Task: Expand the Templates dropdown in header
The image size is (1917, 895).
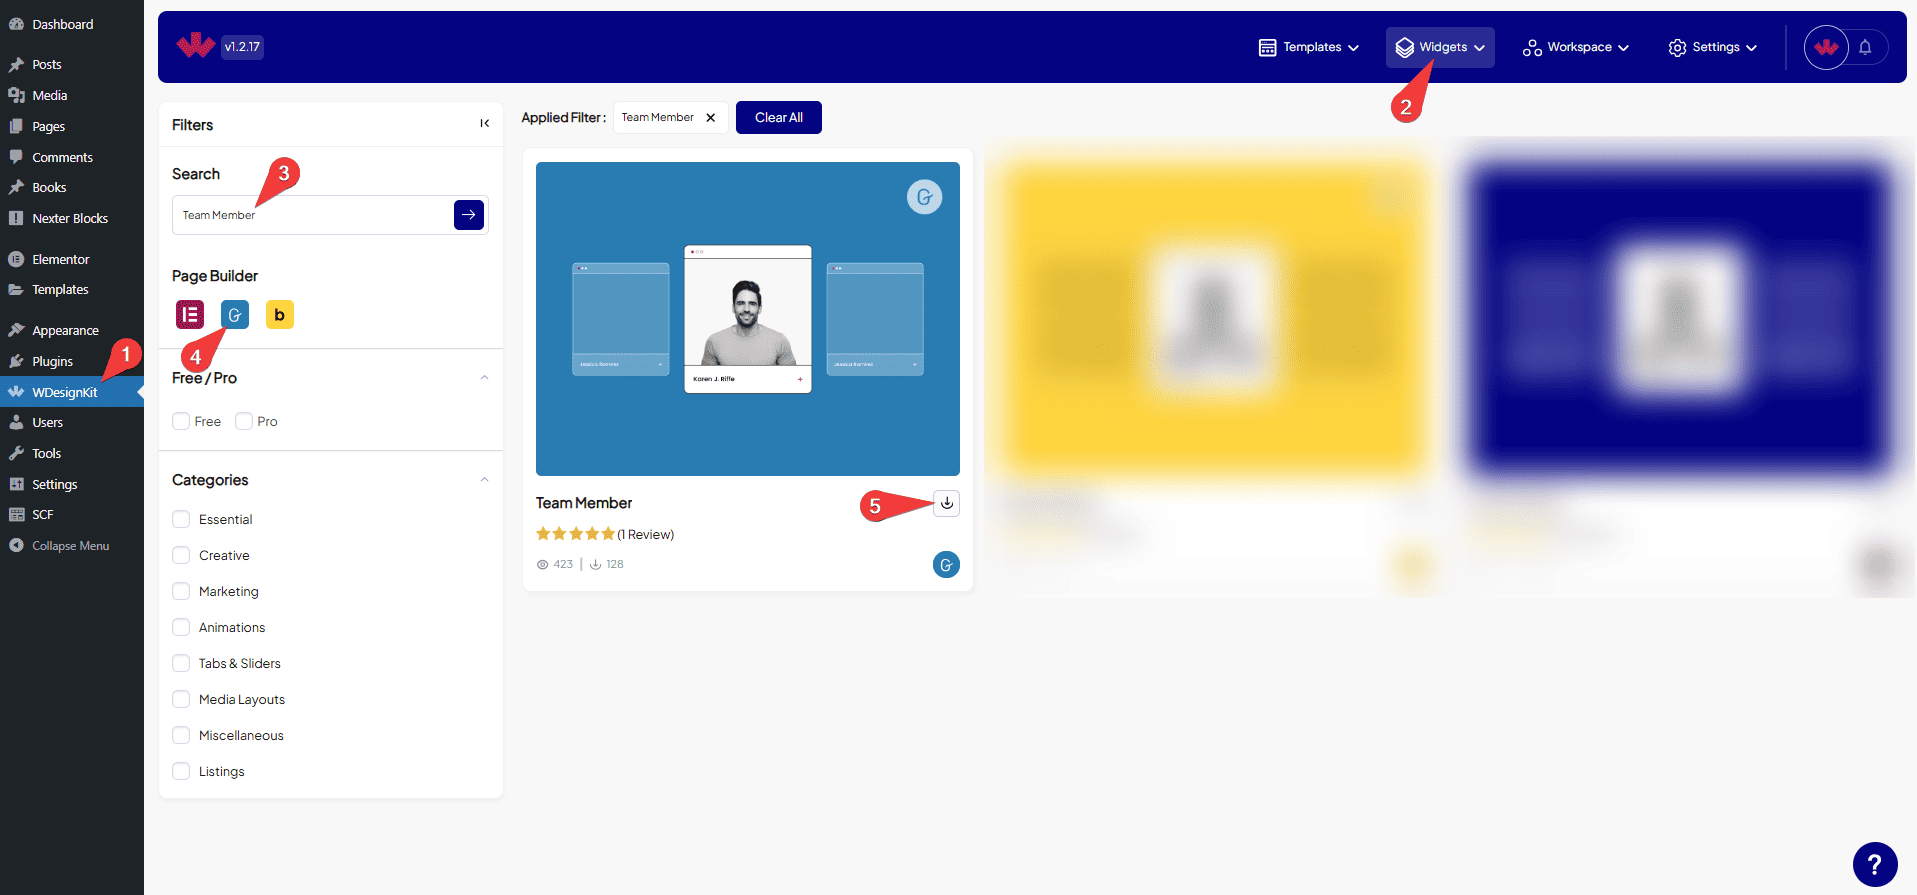Action: (1308, 47)
